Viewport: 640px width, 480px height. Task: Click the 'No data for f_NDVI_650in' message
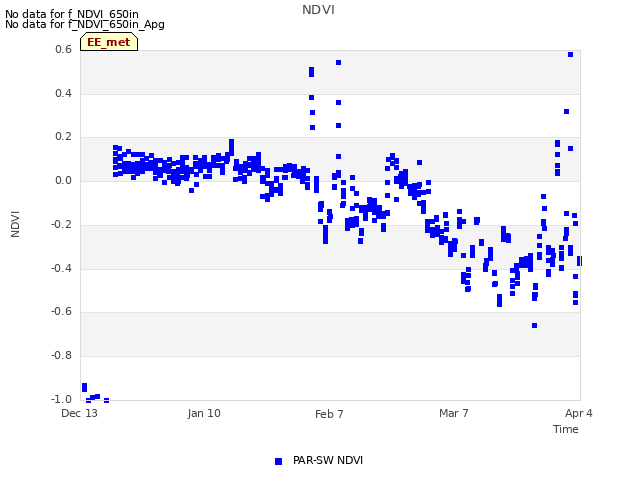pyautogui.click(x=72, y=14)
